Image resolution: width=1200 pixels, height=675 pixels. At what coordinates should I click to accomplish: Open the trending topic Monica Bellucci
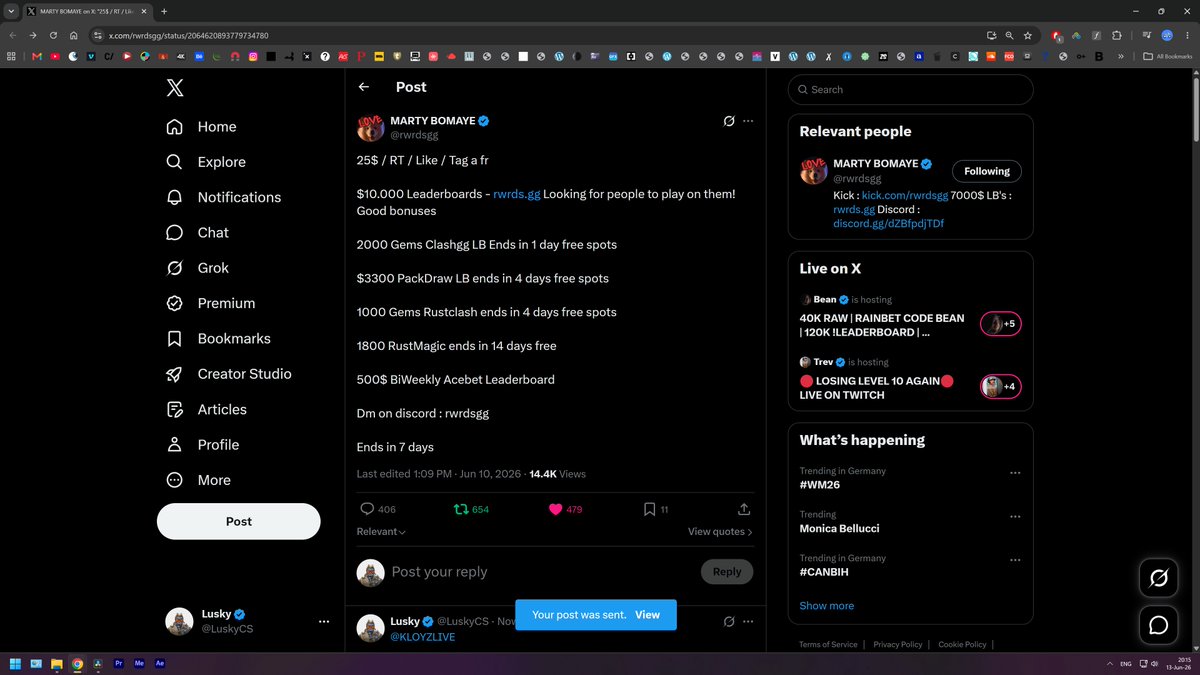[x=839, y=528]
